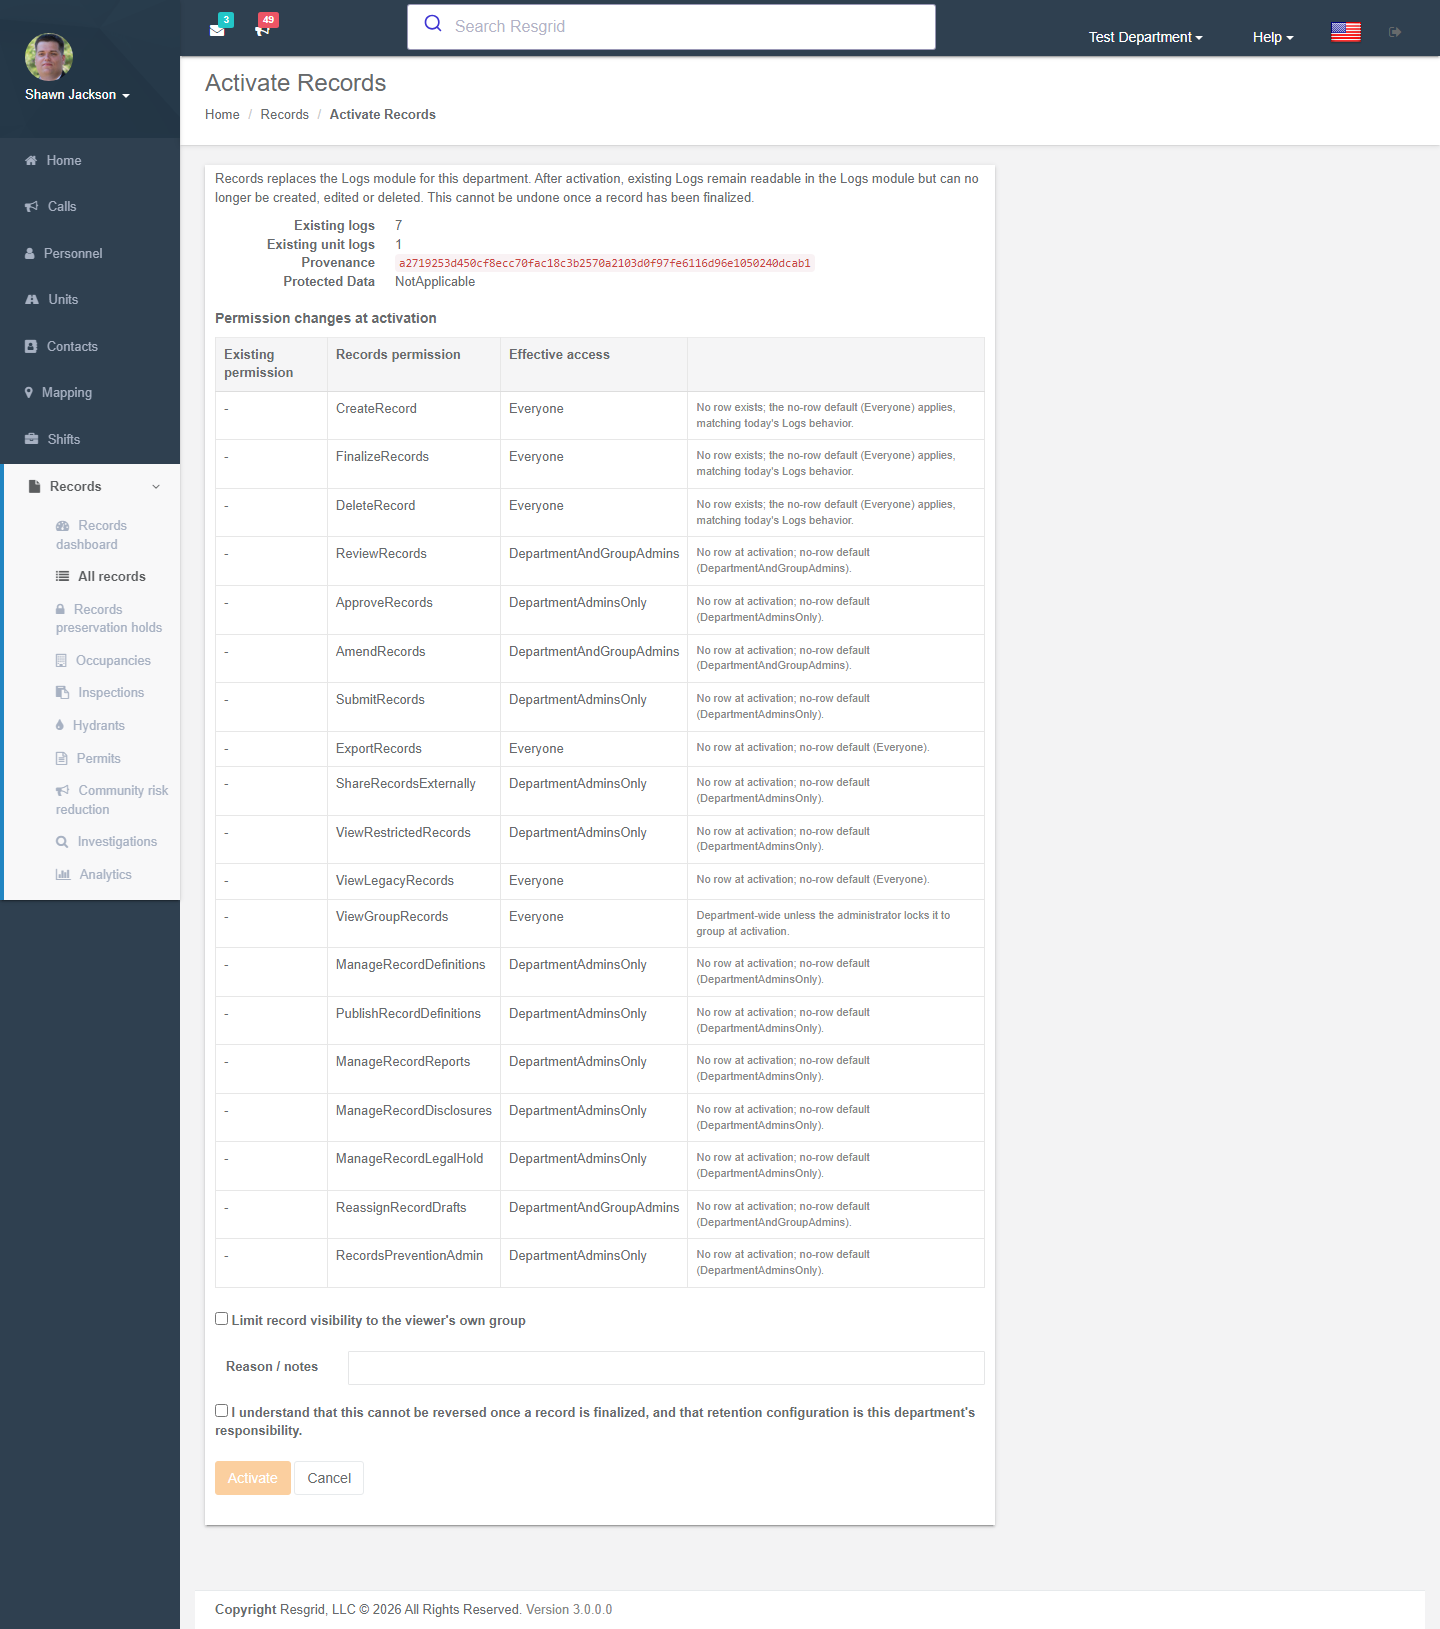Click Shawn Jackson's profile avatar
Viewport: 1440px width, 1629px height.
pyautogui.click(x=49, y=57)
